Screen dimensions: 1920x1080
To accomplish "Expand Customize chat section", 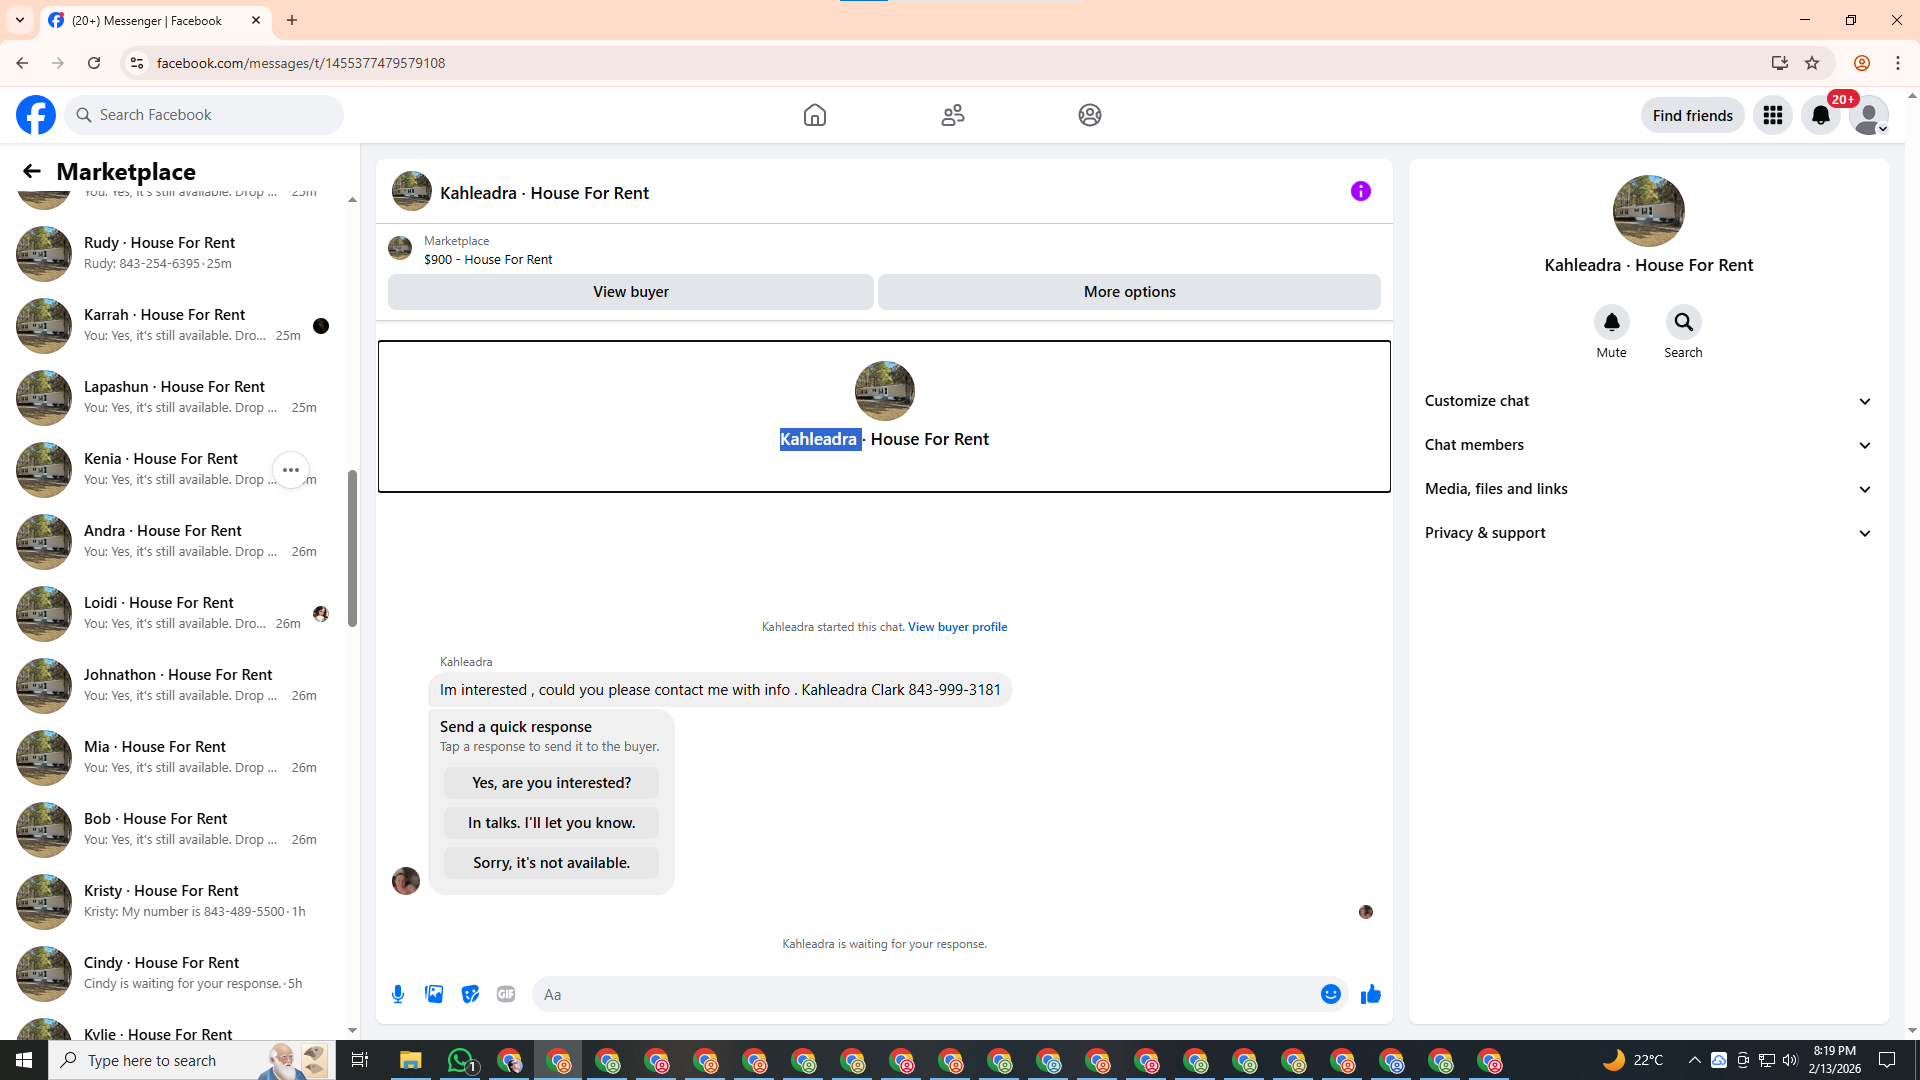I will click(1648, 401).
